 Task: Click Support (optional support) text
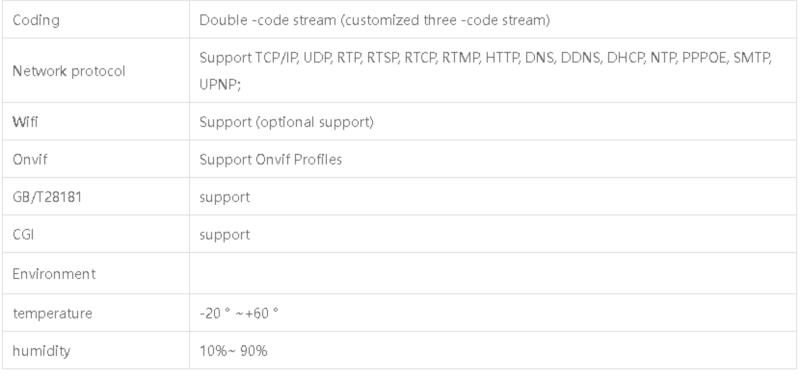(x=286, y=122)
